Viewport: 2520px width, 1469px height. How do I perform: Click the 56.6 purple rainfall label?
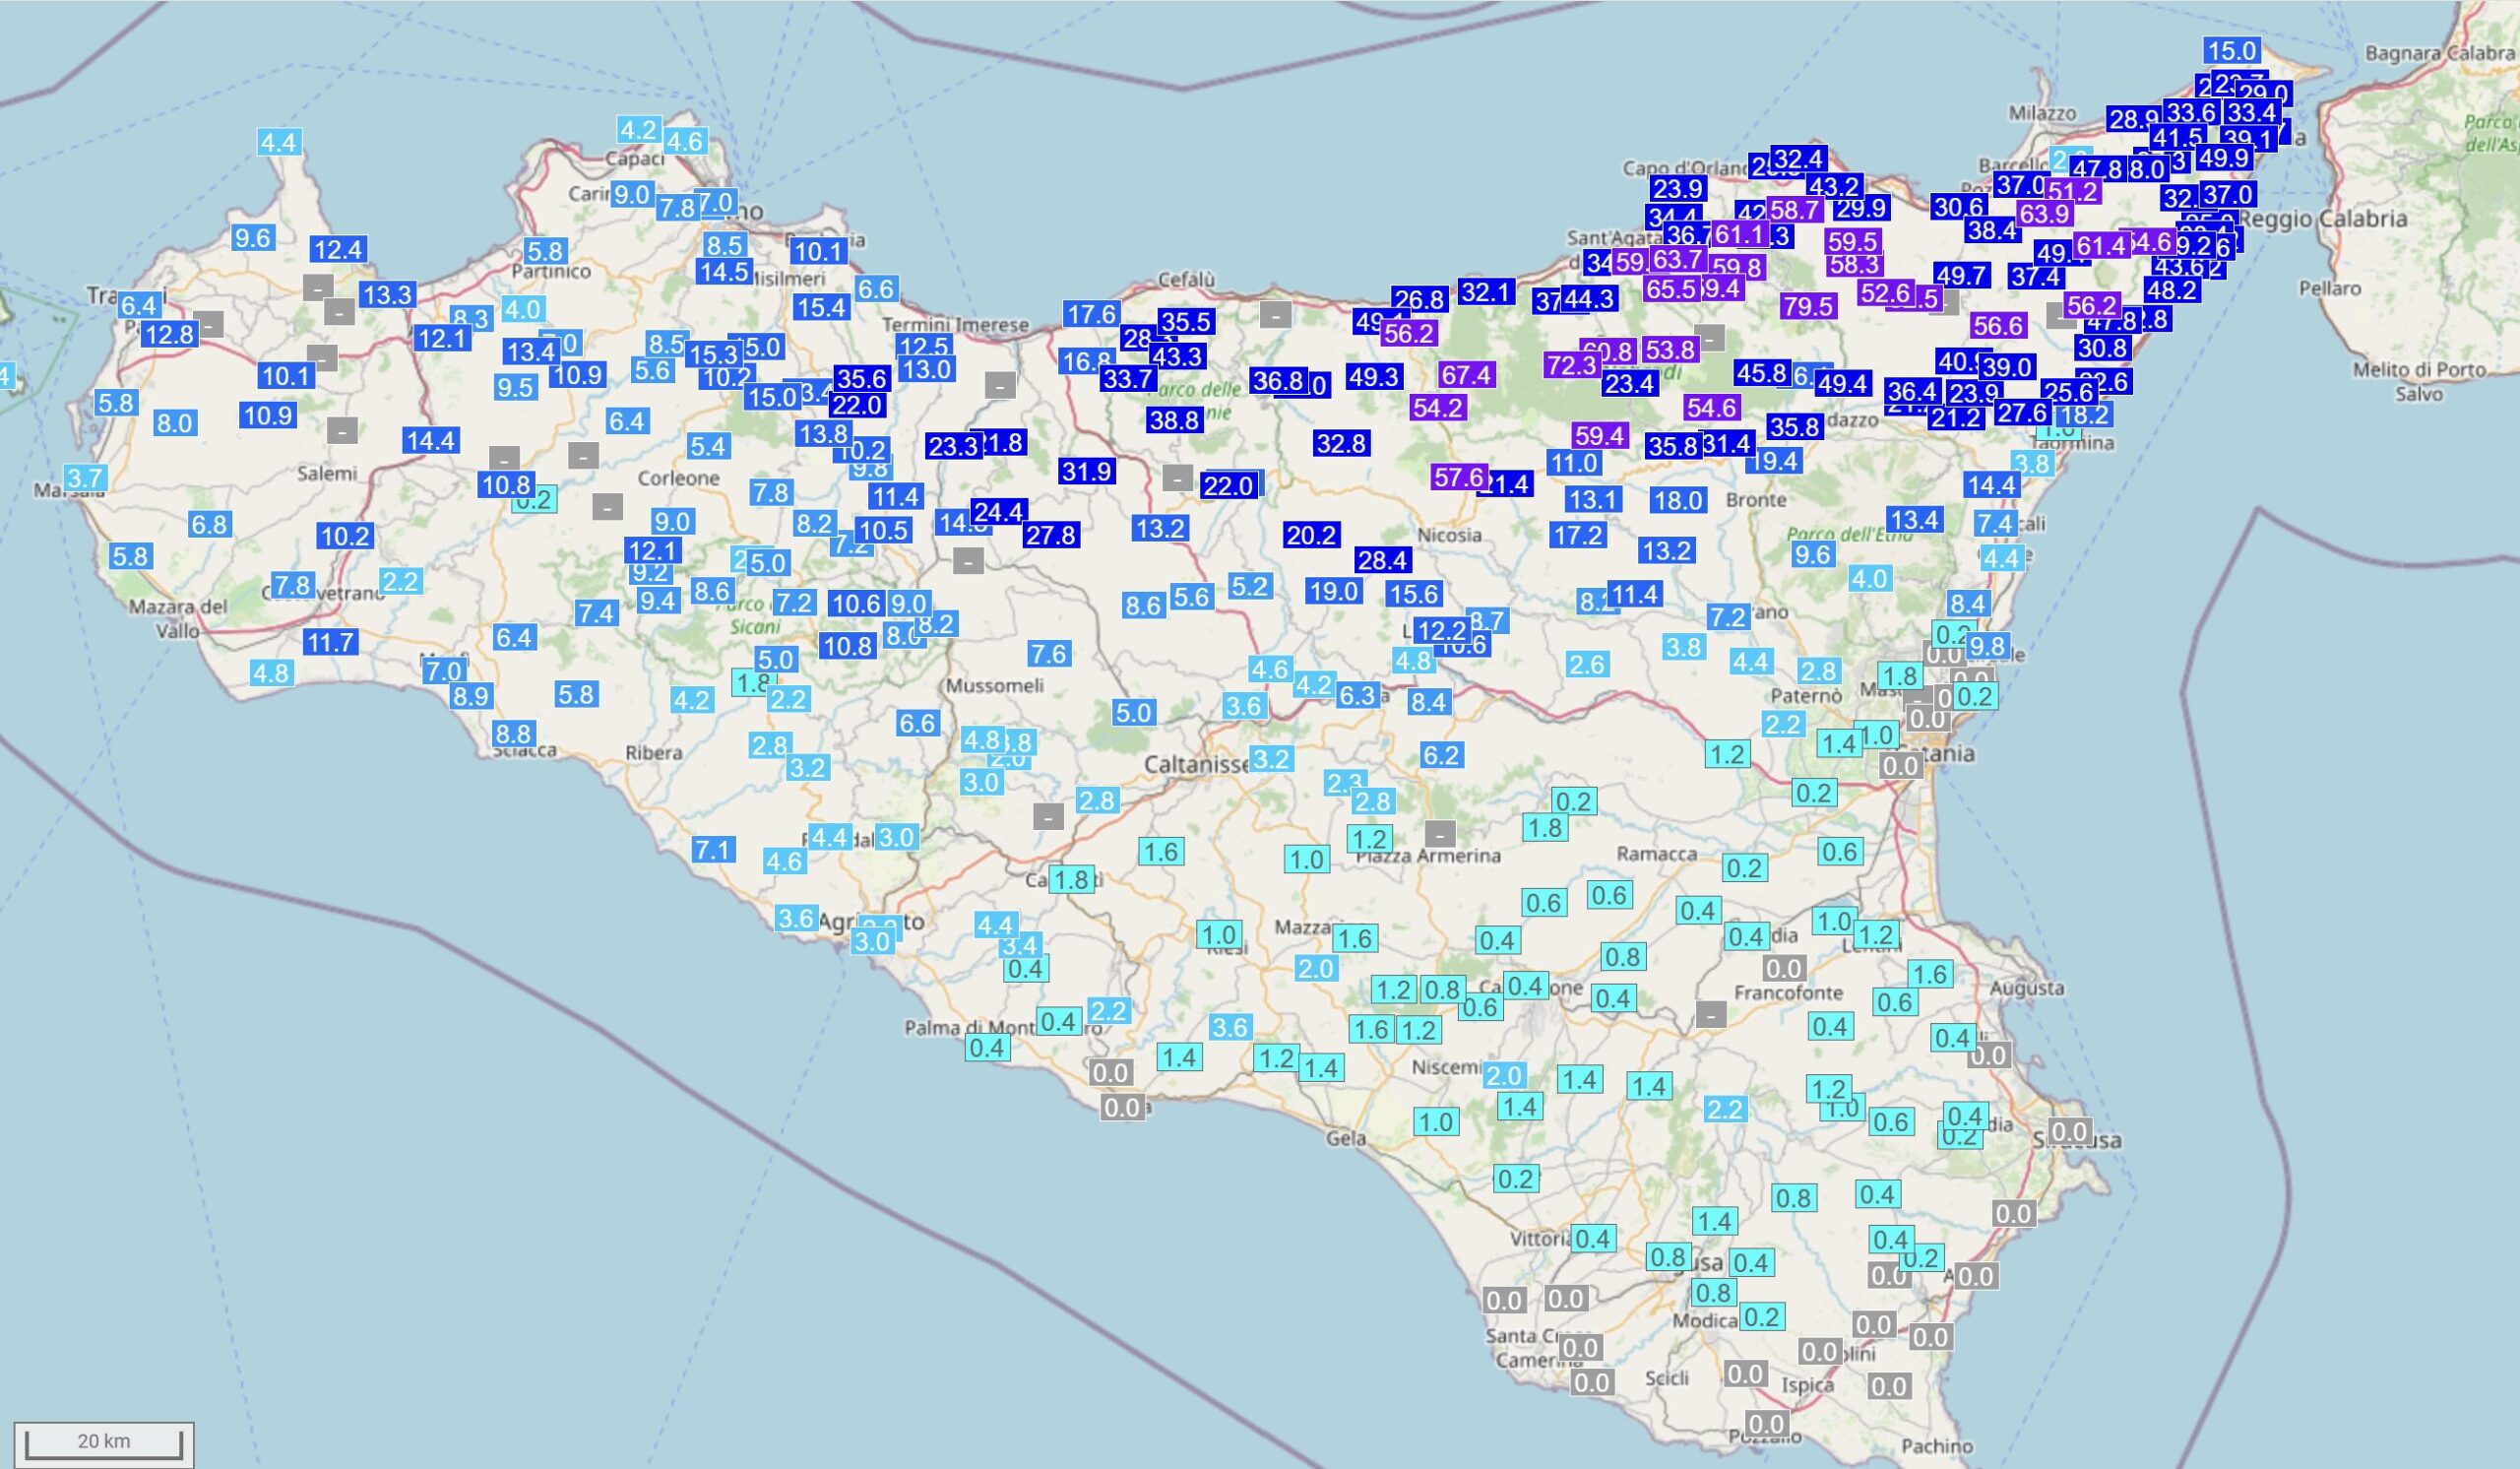pyautogui.click(x=1998, y=325)
